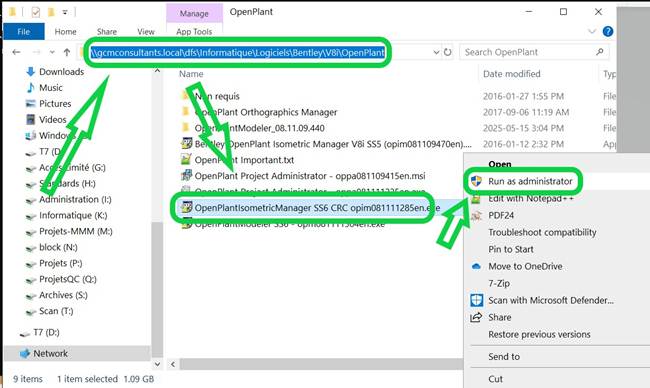This screenshot has width=650, height=388.
Task: Go up one folder level
Action: coord(67,52)
